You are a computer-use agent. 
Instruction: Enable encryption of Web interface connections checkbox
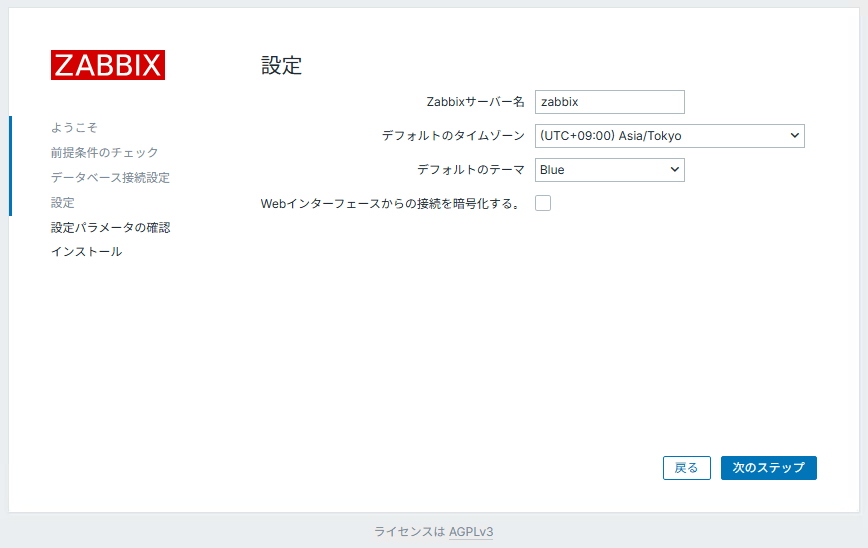[543, 204]
